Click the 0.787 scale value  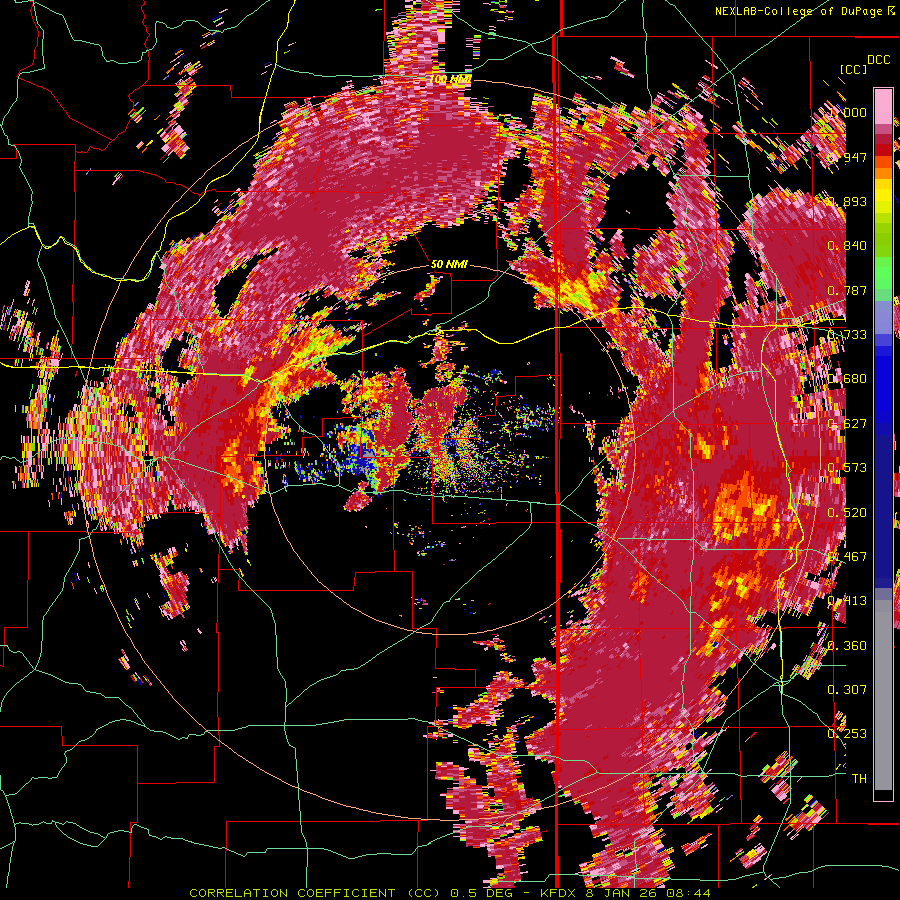click(847, 290)
